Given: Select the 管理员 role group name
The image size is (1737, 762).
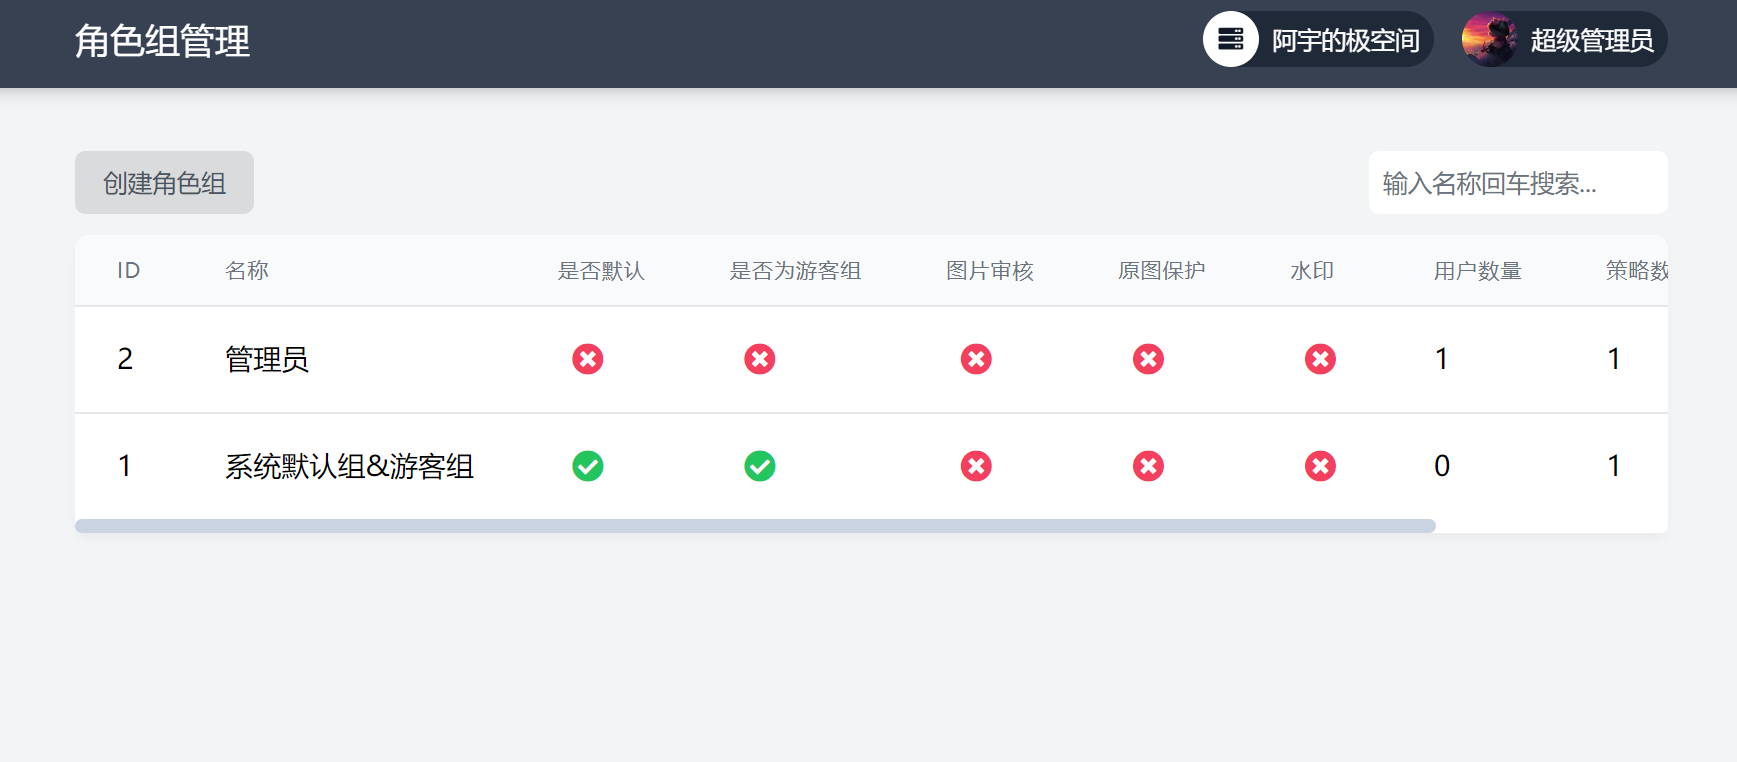Looking at the screenshot, I should [x=267, y=359].
